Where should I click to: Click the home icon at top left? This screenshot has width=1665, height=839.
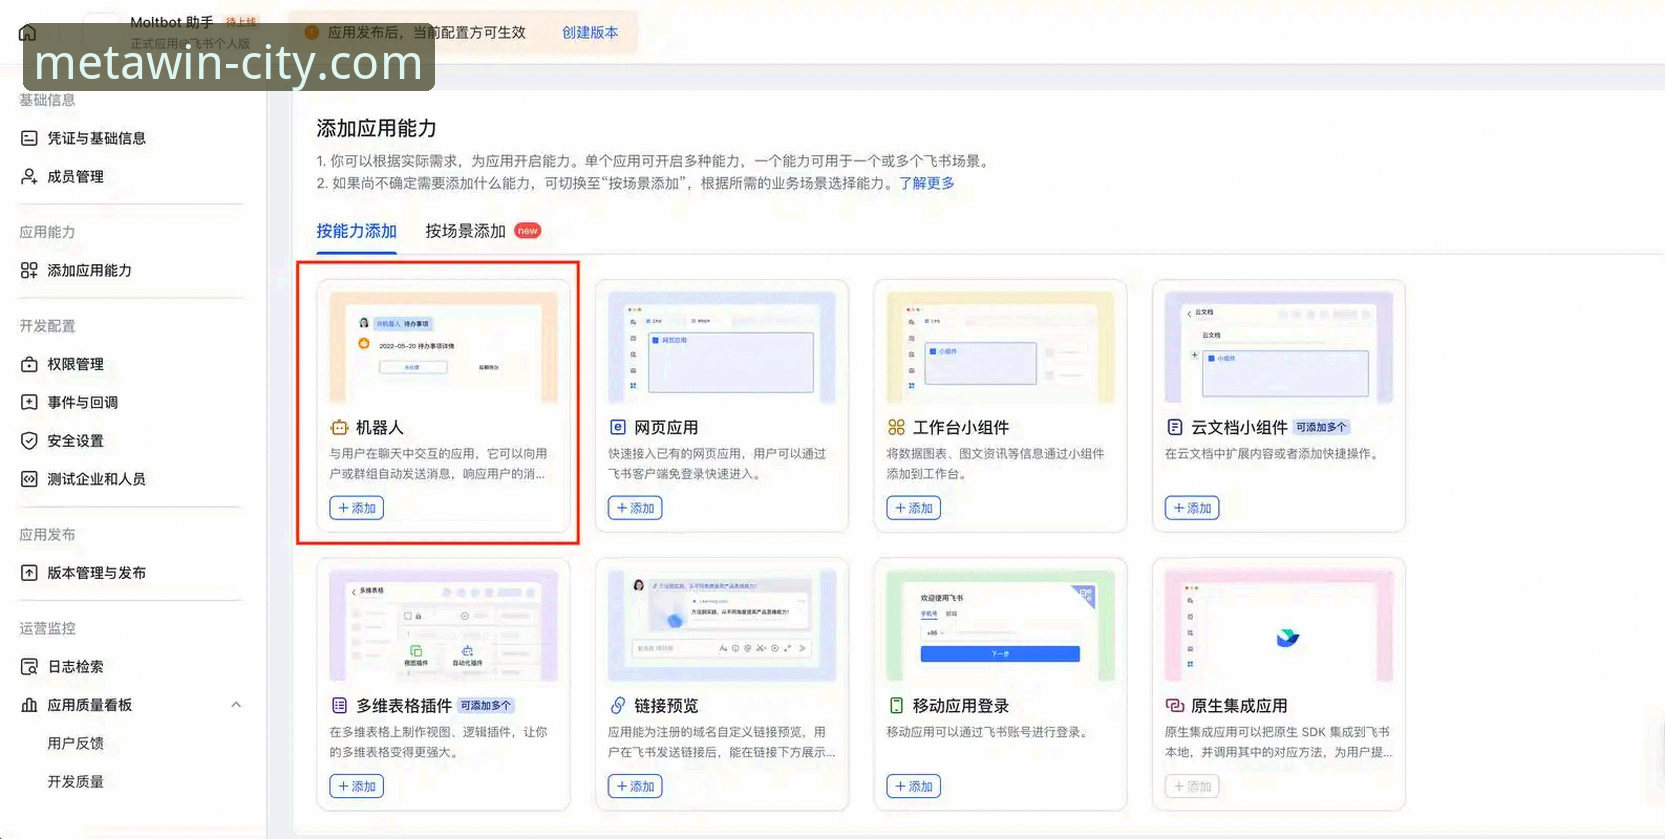click(28, 33)
